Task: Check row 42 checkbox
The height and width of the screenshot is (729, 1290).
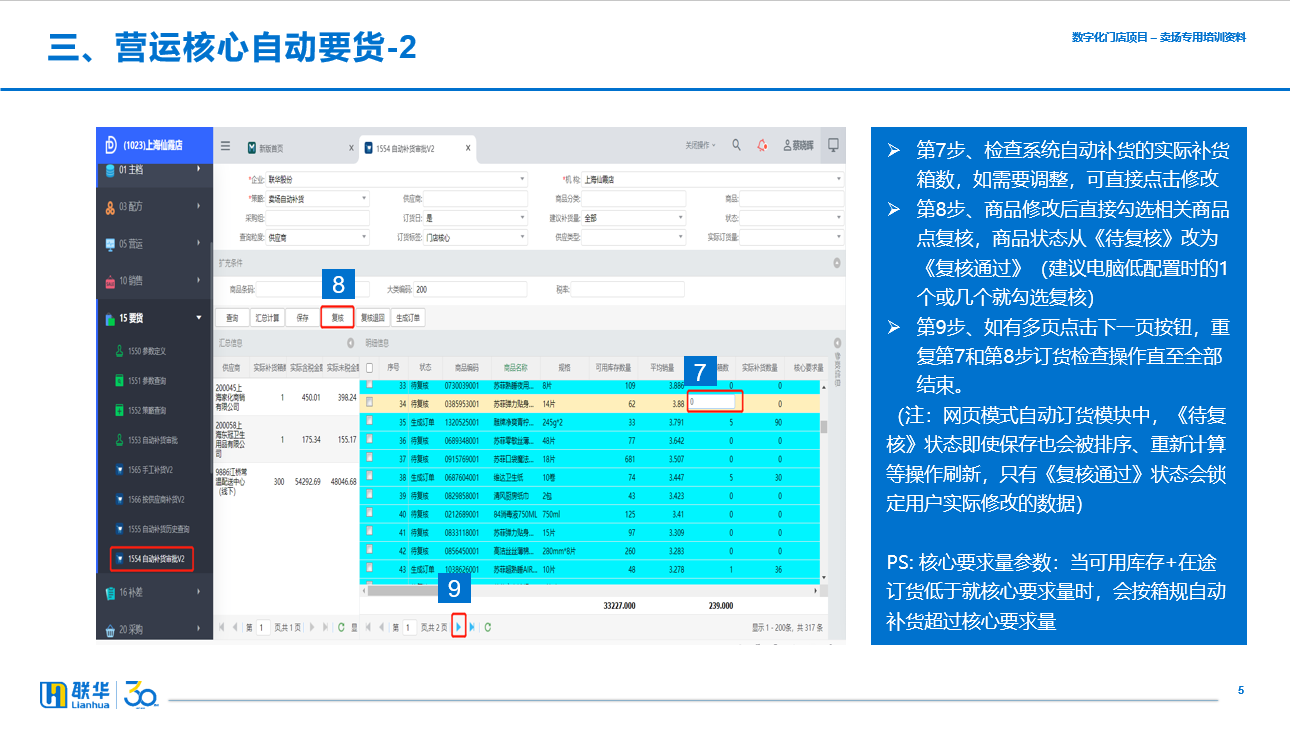Action: point(369,550)
